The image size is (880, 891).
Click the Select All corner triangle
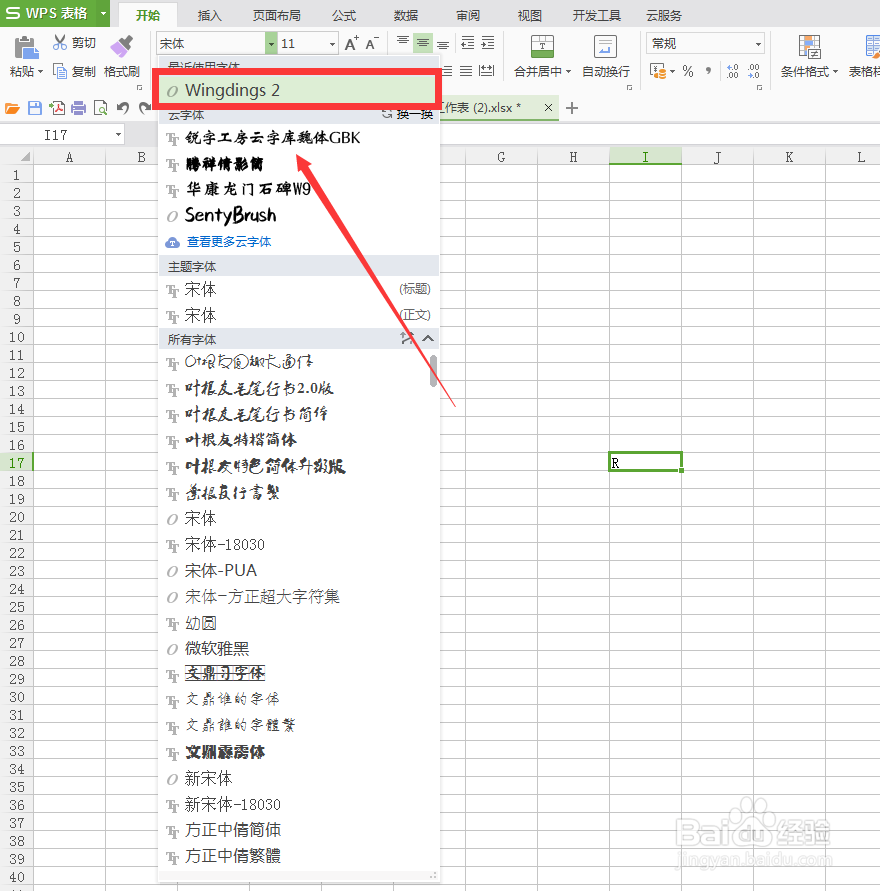pyautogui.click(x=24, y=157)
